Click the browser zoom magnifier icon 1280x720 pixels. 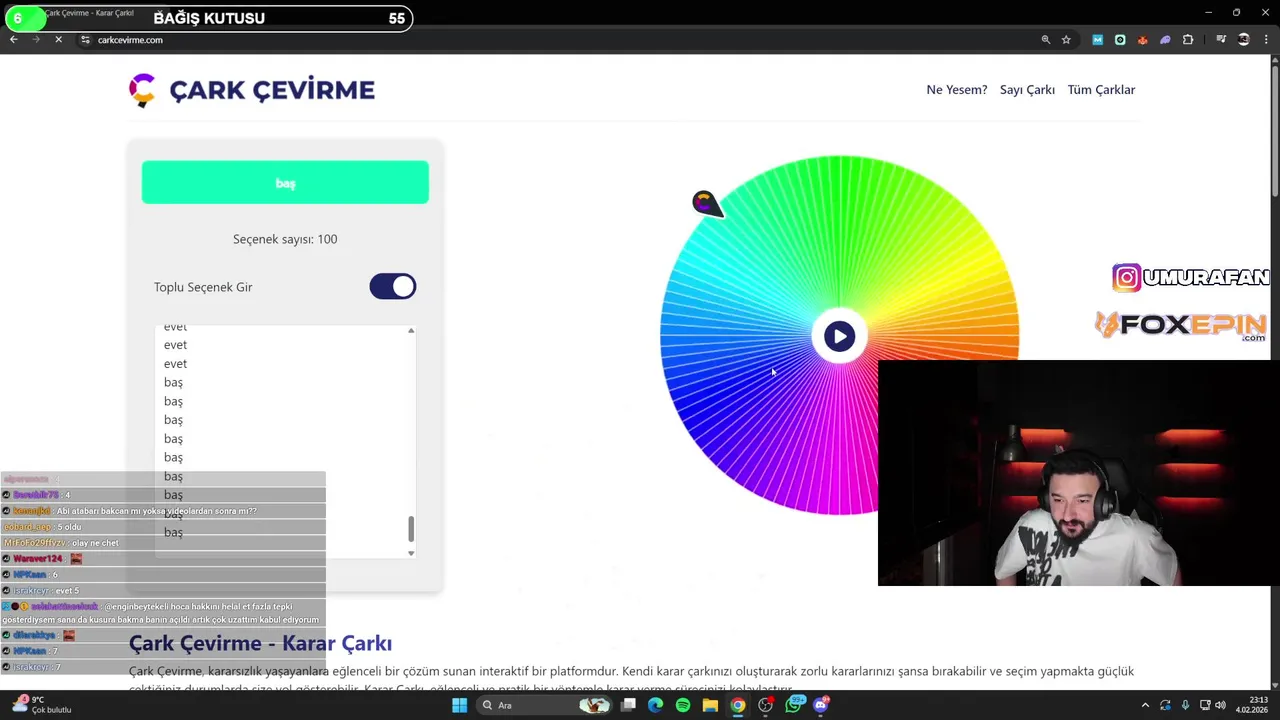pos(1046,40)
